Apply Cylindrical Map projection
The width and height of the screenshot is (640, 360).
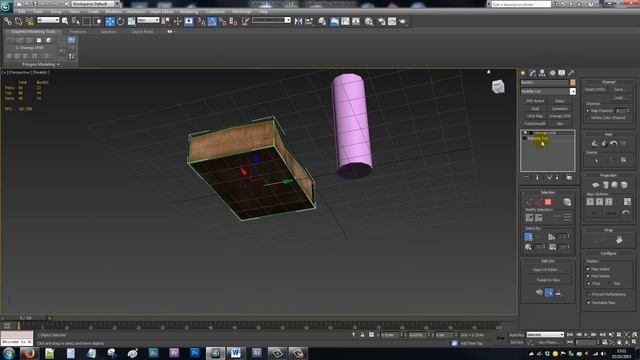[x=605, y=185]
